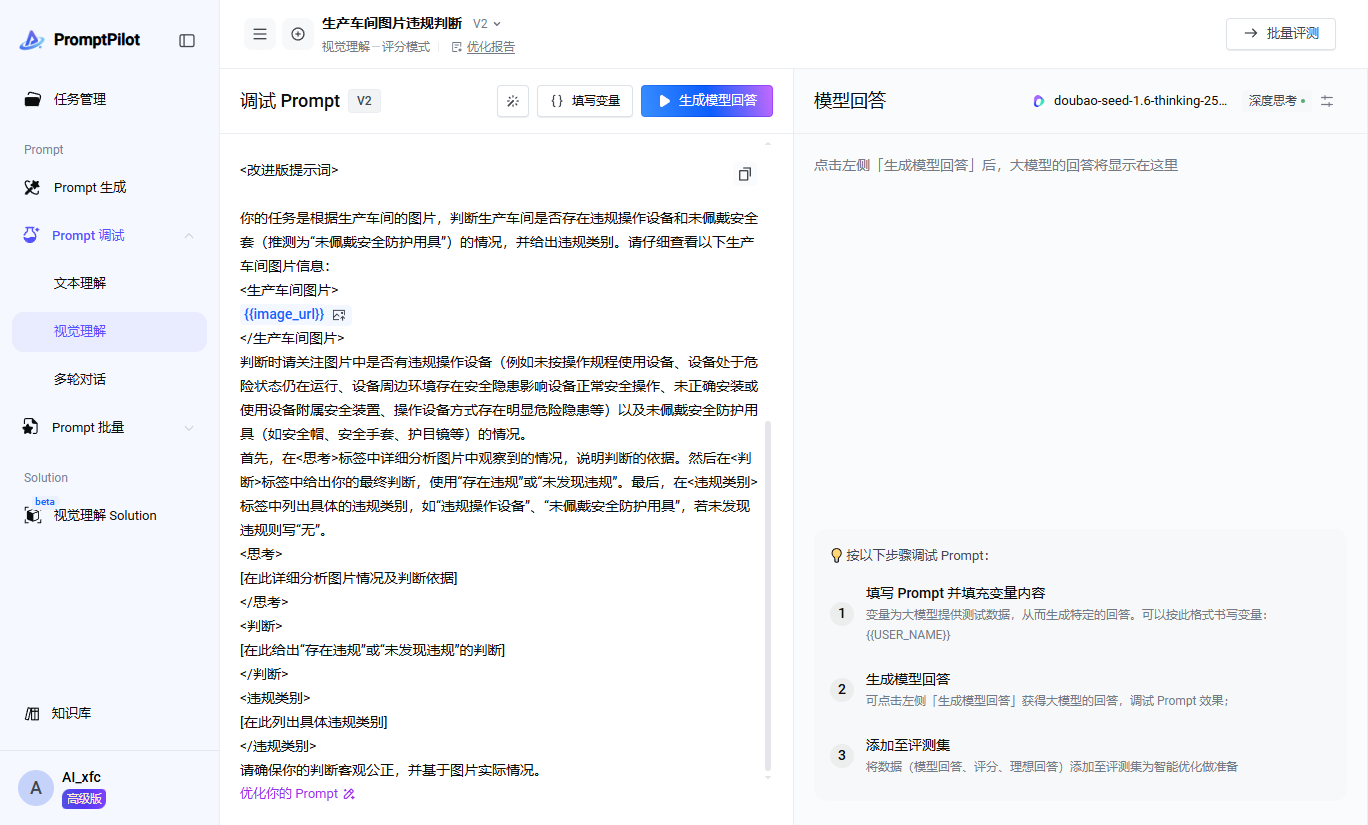
Task: Collapse the Prompt 调试 menu section
Action: pyautogui.click(x=189, y=236)
